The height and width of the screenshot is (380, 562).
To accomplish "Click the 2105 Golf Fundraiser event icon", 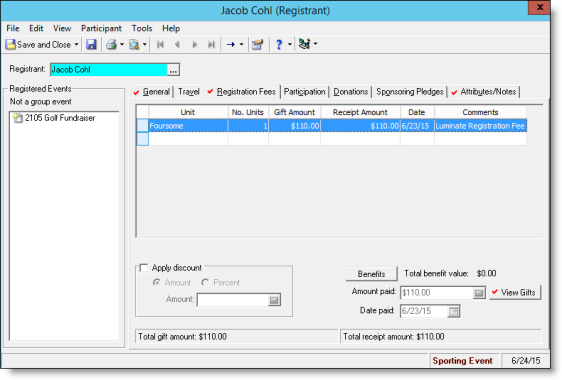I will tap(17, 118).
